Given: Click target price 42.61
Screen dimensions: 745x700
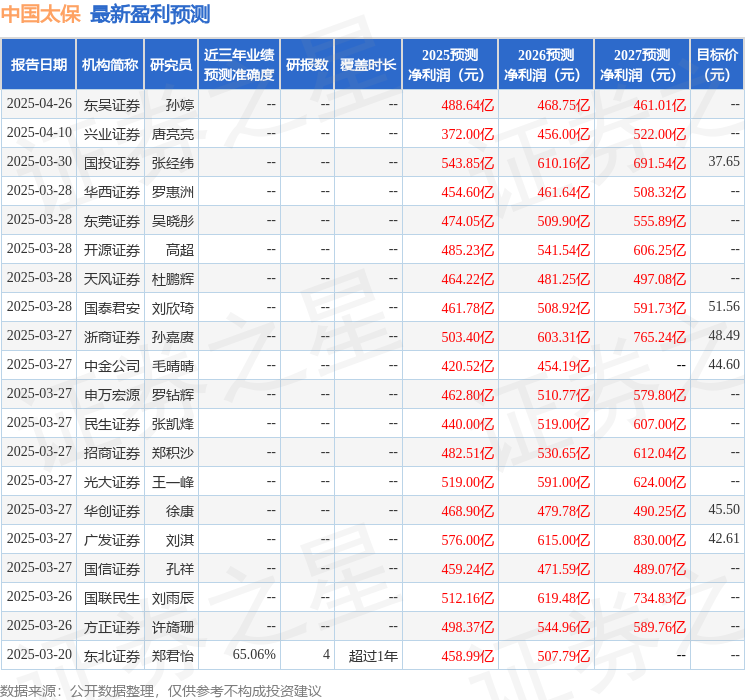Looking at the screenshot, I should (x=724, y=538).
